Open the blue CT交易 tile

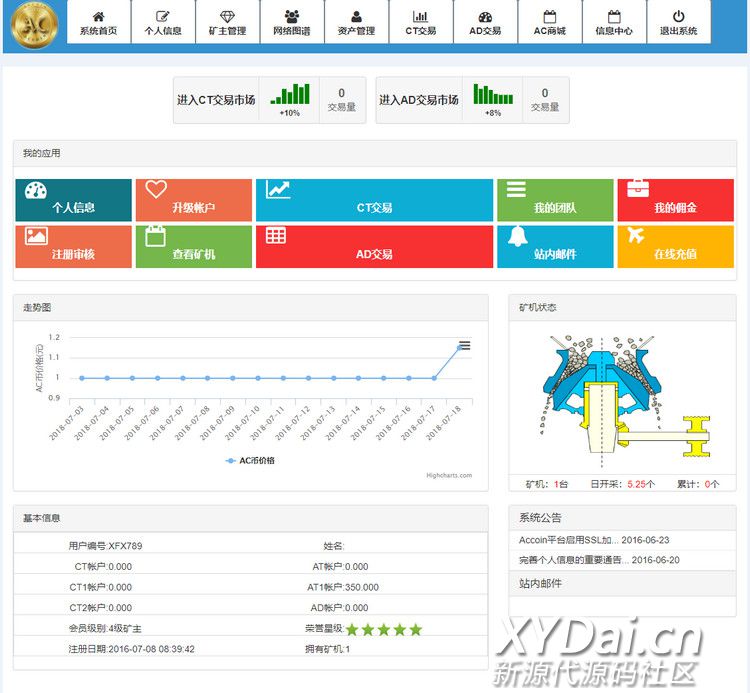374,200
